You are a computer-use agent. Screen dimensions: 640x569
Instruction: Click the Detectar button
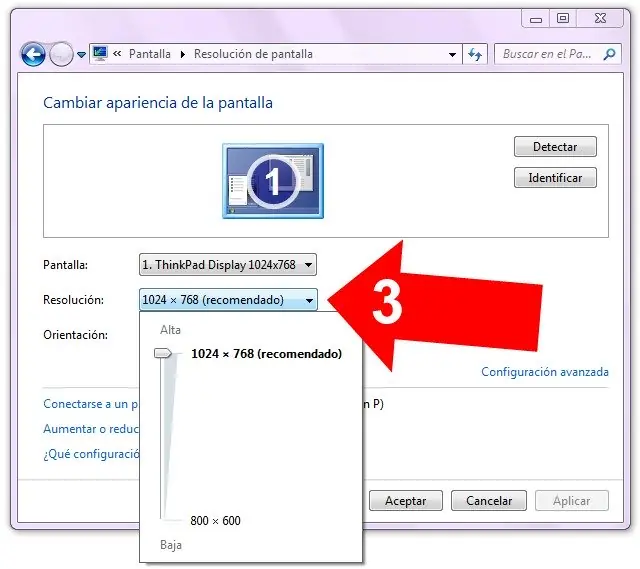pos(555,147)
